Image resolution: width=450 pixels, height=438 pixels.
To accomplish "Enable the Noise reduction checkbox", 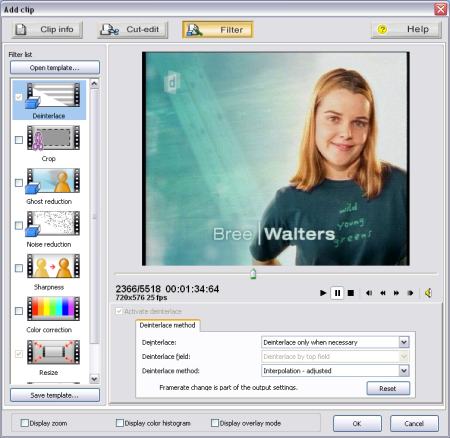I will coord(19,225).
